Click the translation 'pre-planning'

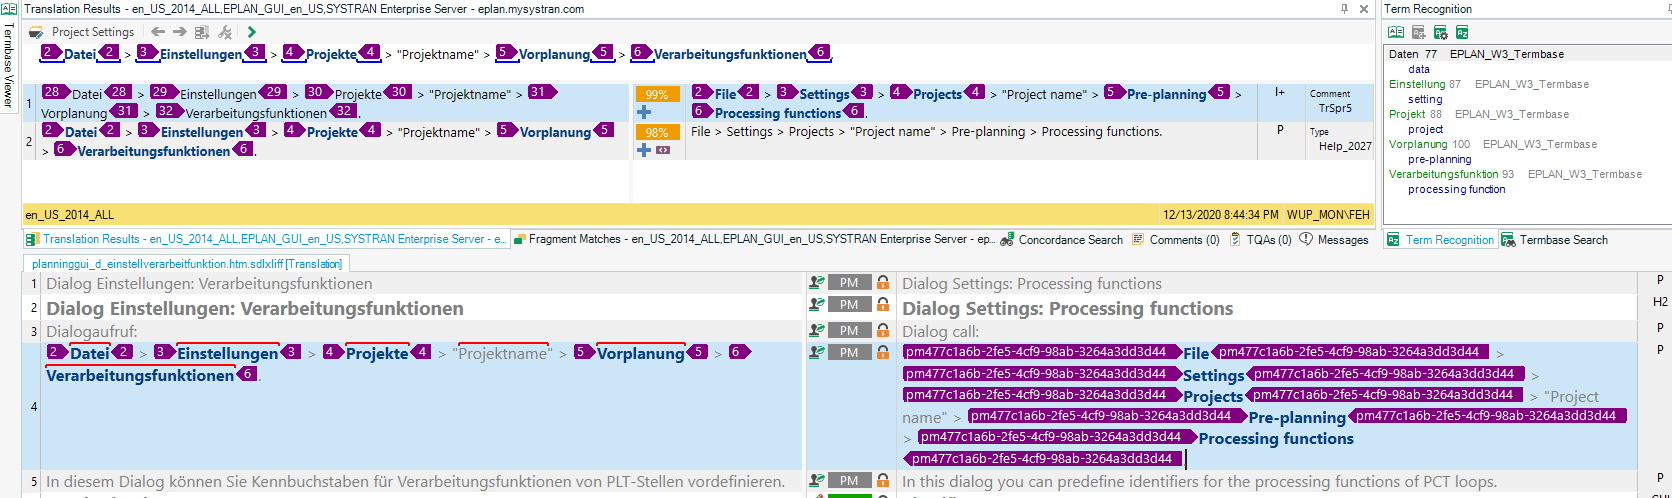[x=1439, y=159]
